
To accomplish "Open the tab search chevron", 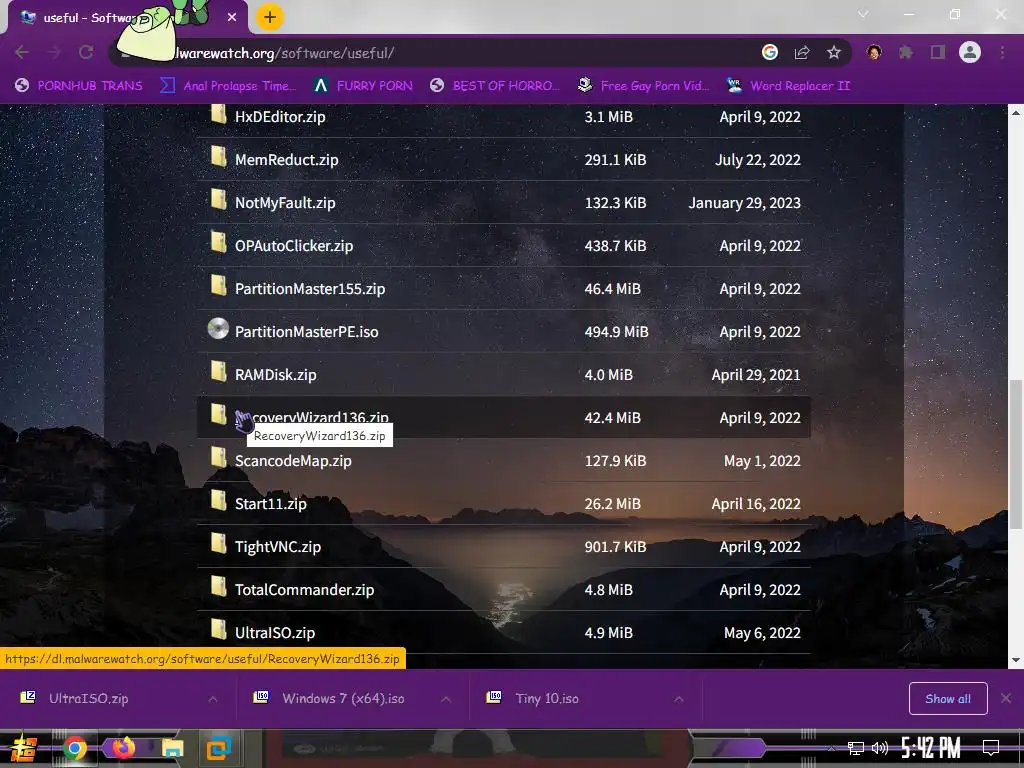I will [863, 14].
